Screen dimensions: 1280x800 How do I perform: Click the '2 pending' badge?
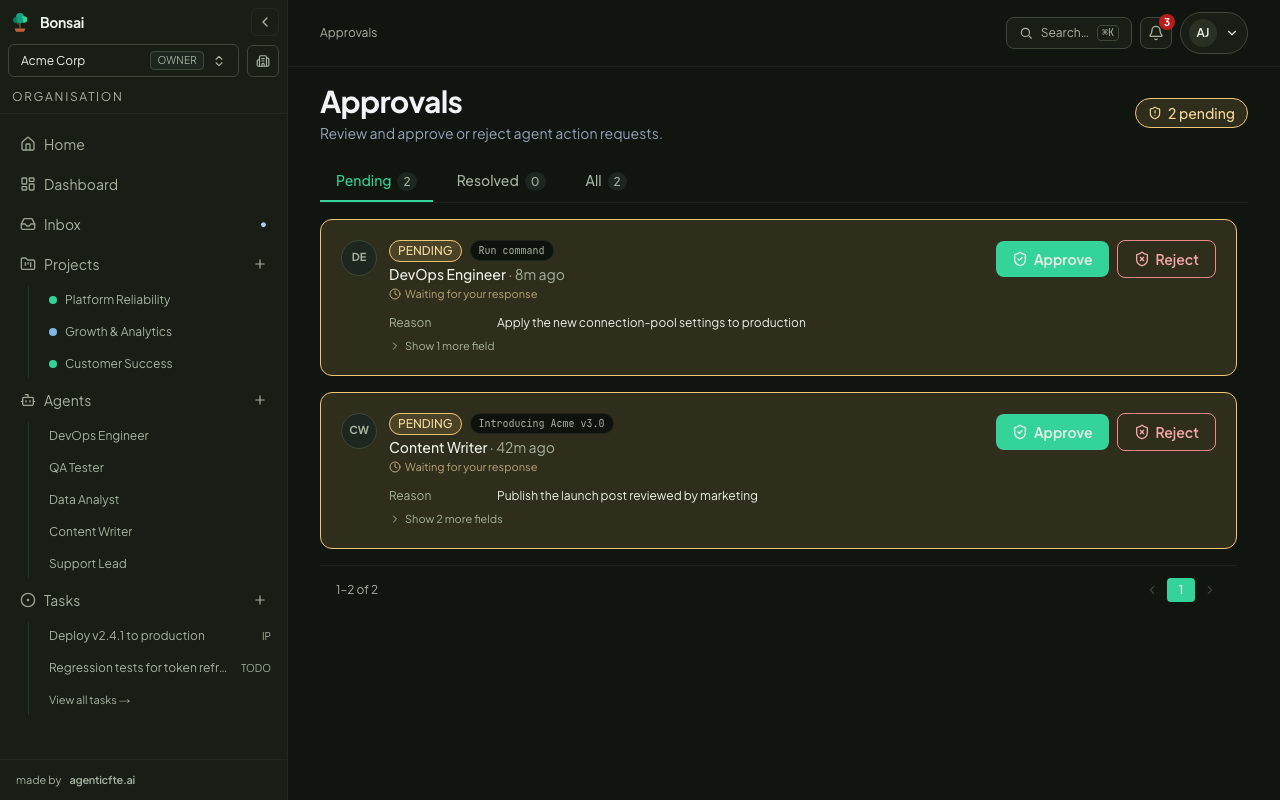pos(1191,113)
